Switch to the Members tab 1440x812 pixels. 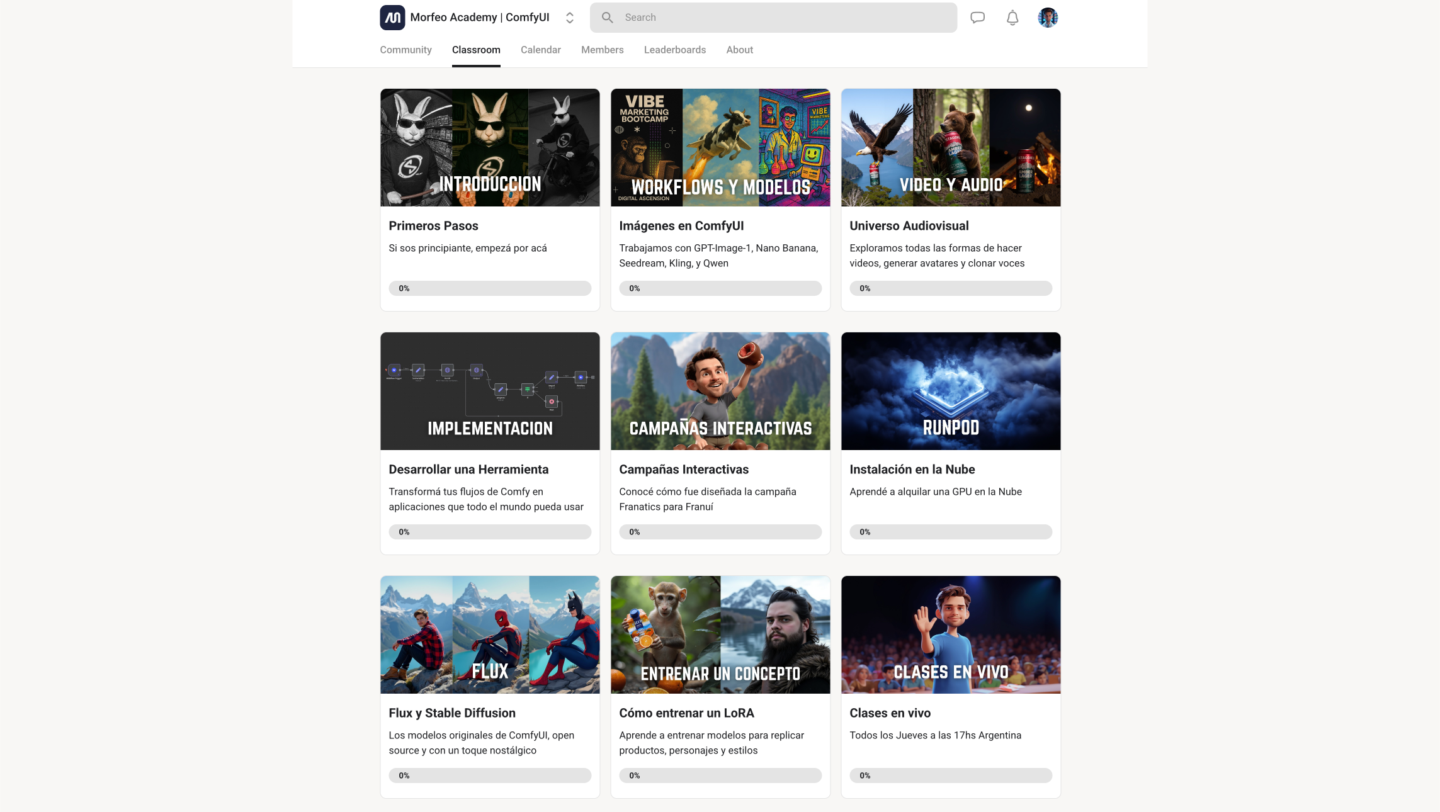point(602,50)
